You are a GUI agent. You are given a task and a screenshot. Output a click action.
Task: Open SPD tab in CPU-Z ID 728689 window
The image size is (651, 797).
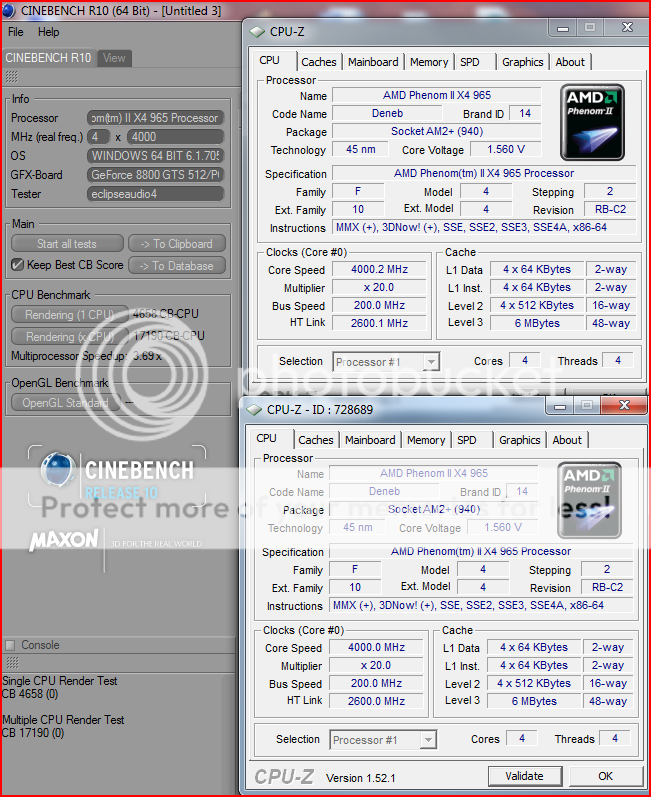coord(467,440)
